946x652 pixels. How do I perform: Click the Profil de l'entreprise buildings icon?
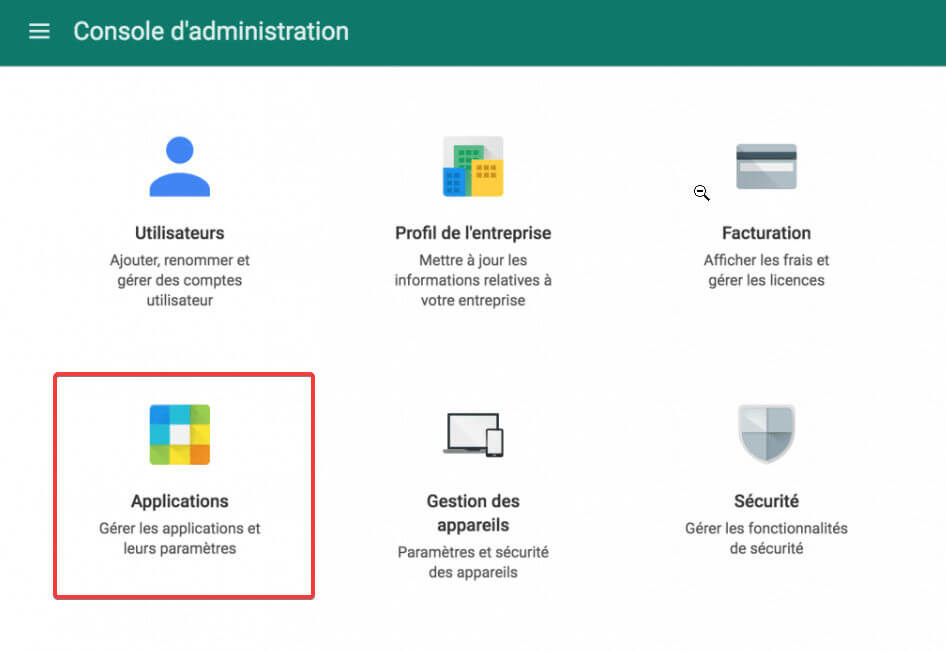(x=473, y=166)
